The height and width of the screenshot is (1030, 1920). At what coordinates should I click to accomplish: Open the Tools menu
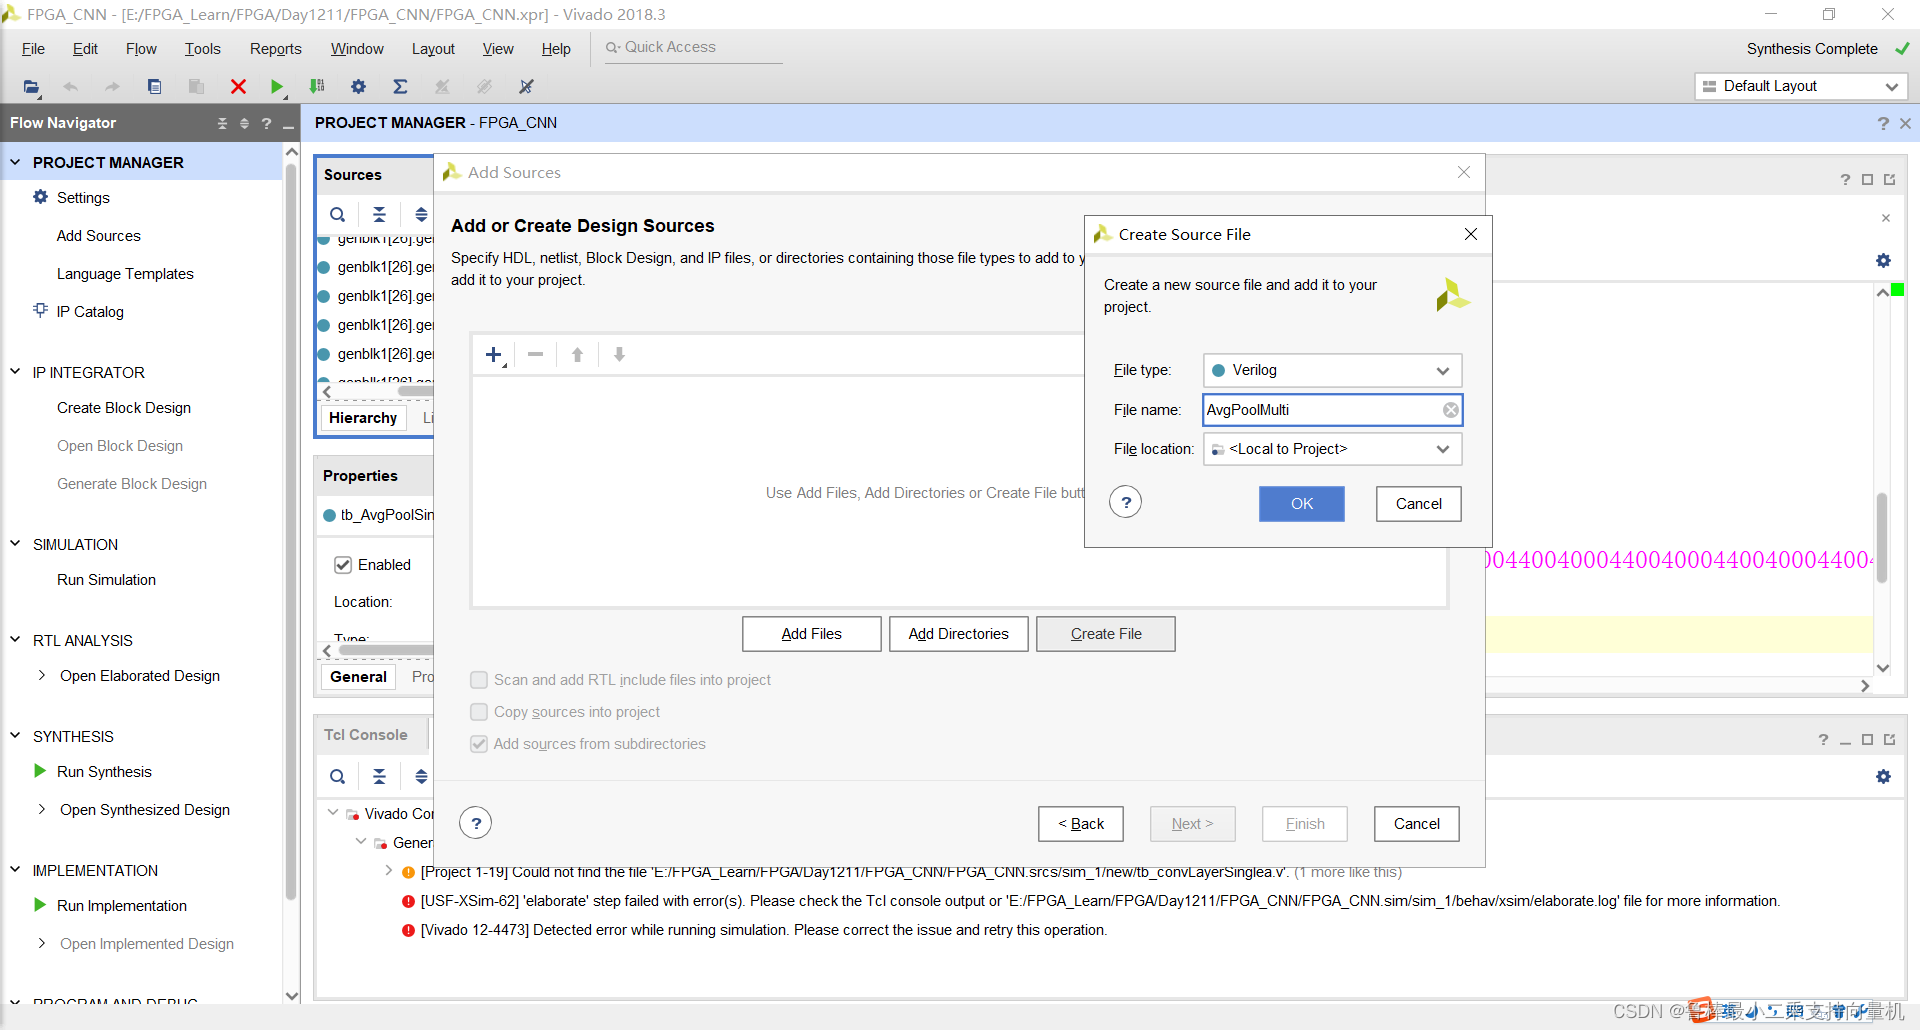click(202, 49)
